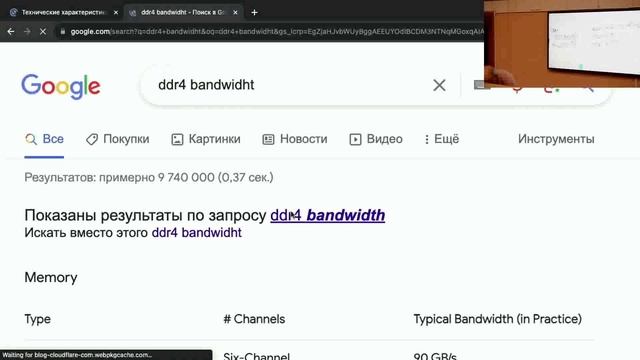Screen dimensions: 640x360
Task: Click the '# Channels' column header
Action: click(x=254, y=319)
